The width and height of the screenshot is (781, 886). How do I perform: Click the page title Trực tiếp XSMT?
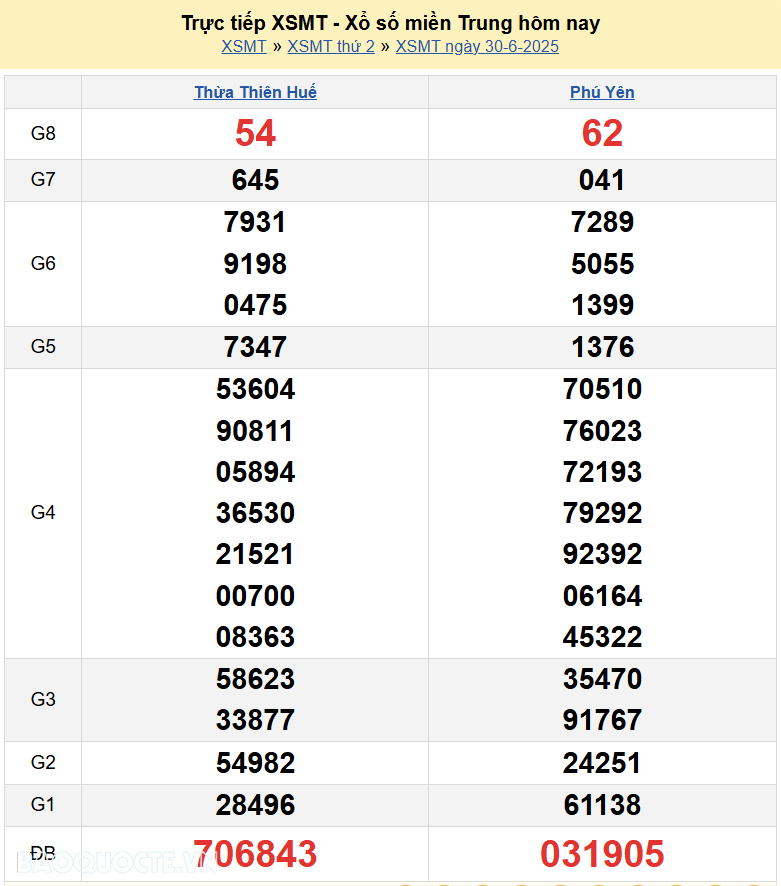click(390, 23)
